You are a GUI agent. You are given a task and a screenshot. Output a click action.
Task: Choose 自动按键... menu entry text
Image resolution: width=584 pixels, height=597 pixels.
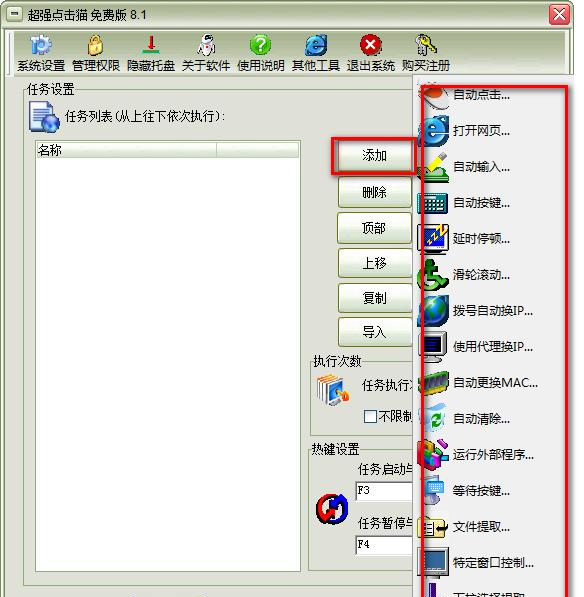pos(481,203)
